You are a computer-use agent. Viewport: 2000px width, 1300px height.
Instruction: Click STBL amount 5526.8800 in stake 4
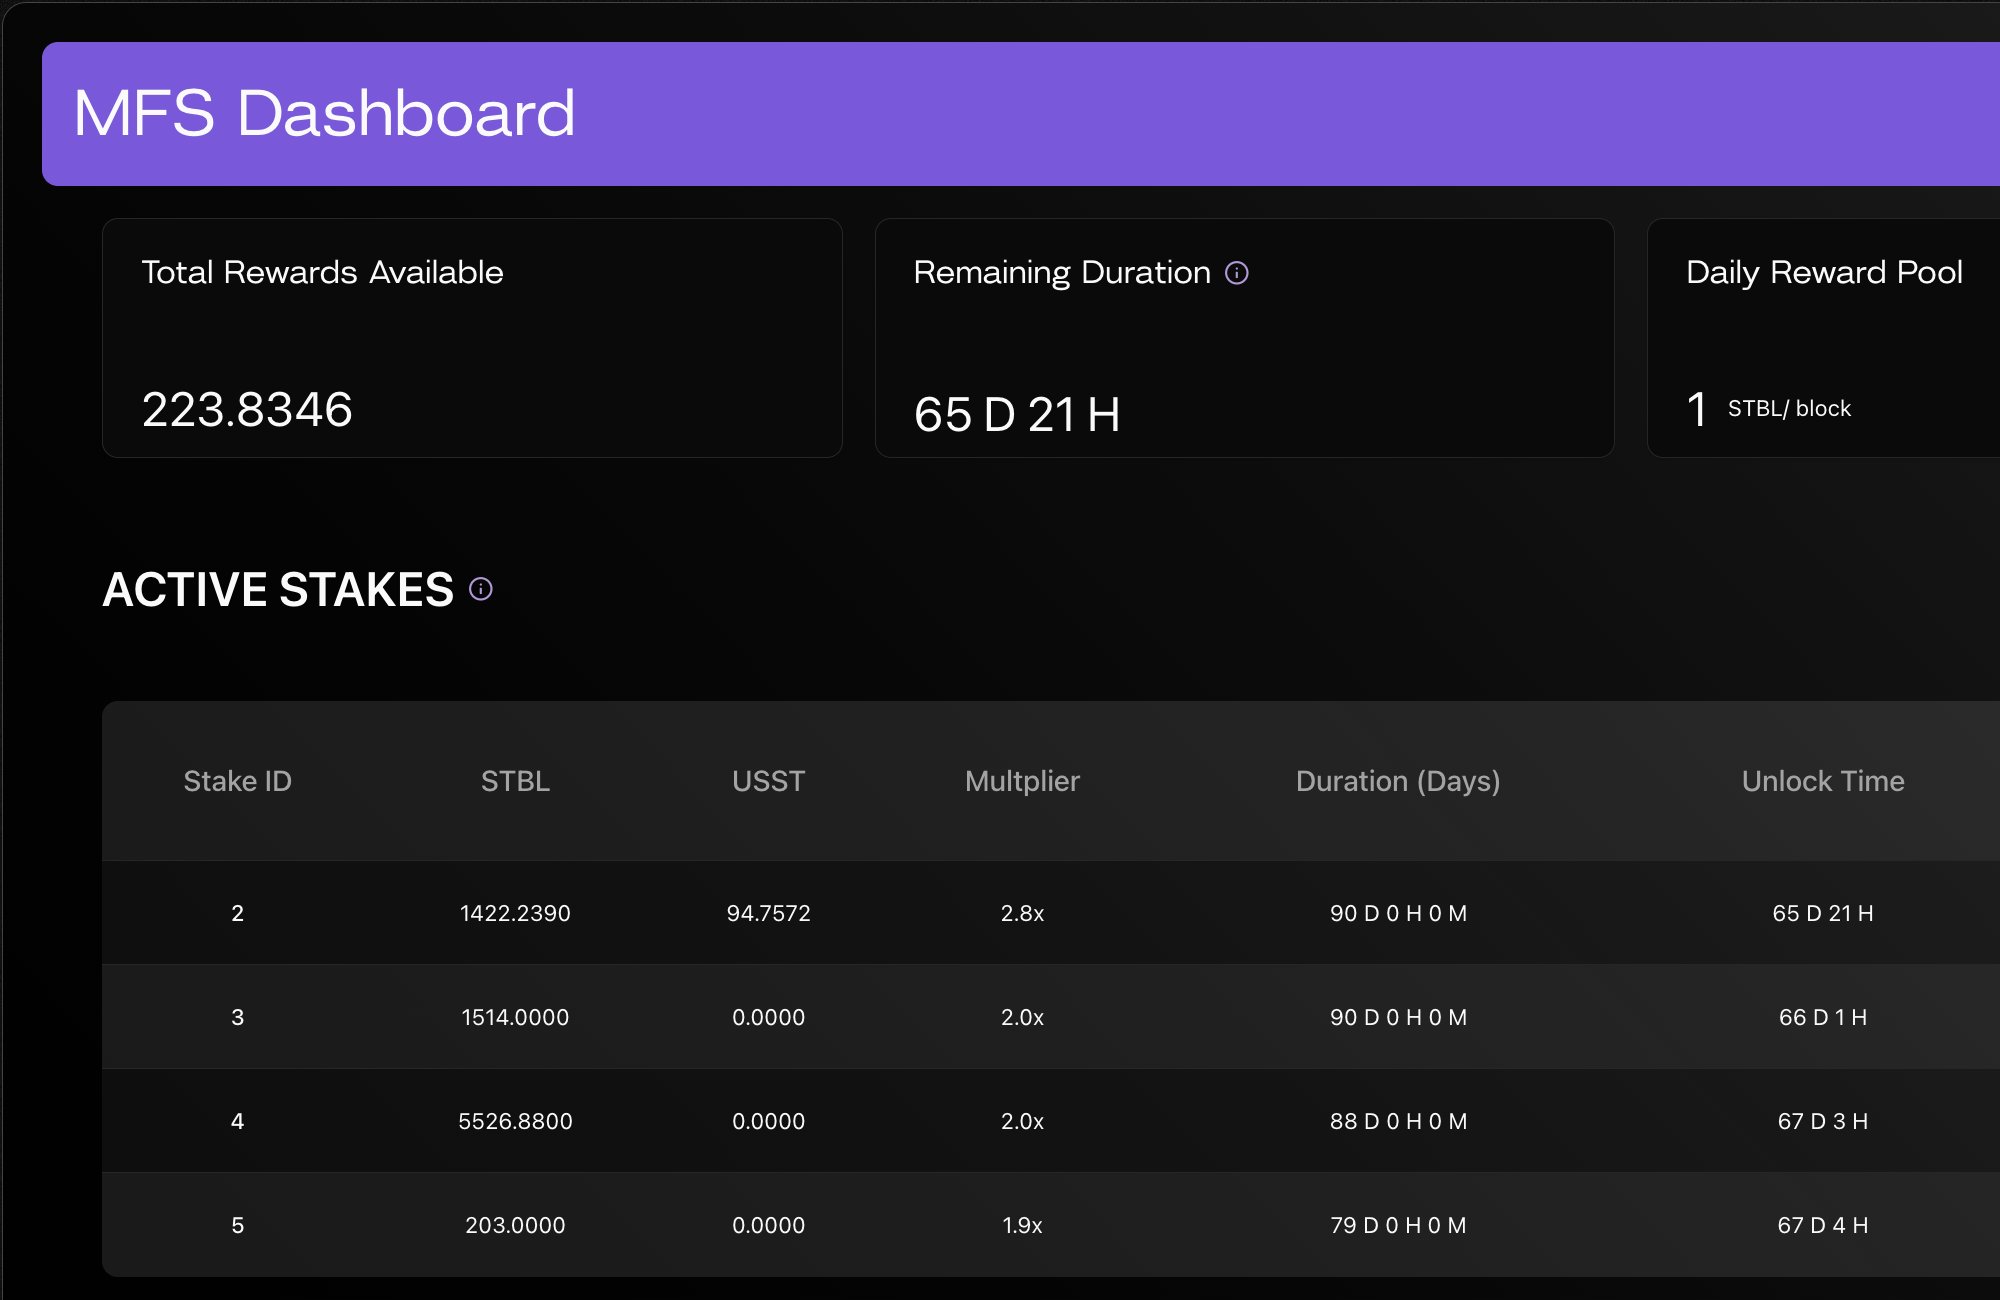(x=515, y=1121)
